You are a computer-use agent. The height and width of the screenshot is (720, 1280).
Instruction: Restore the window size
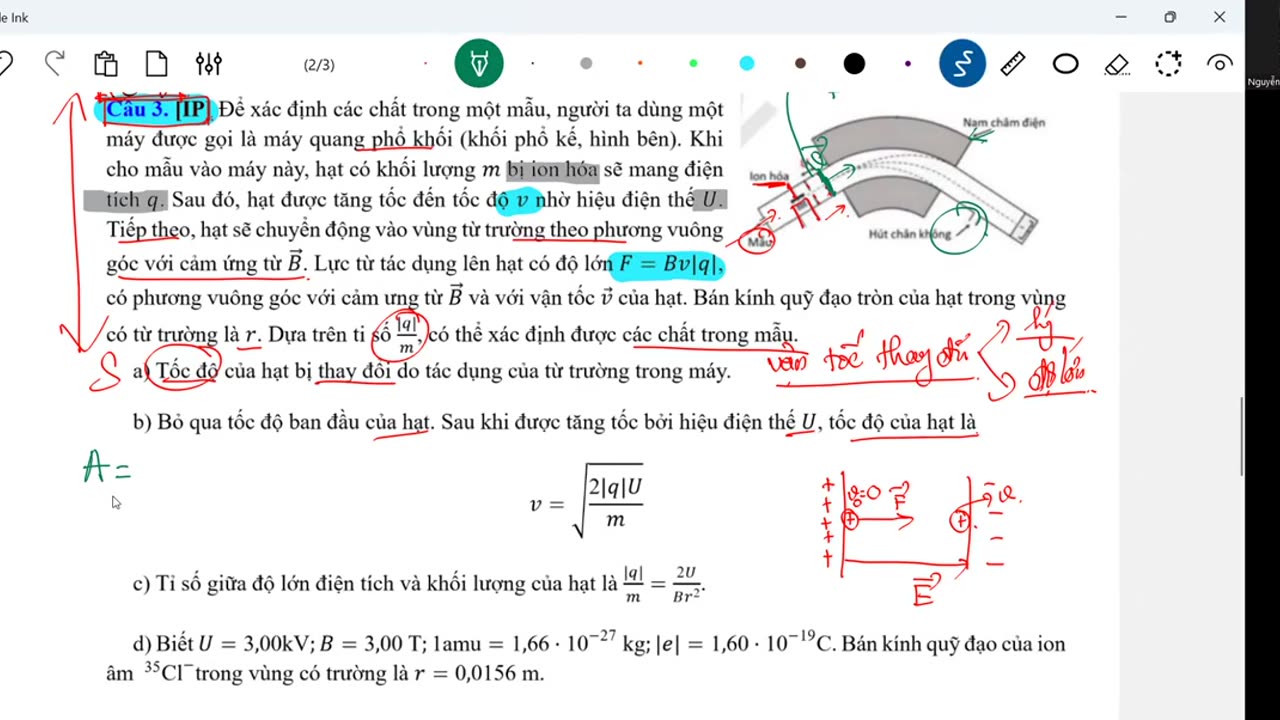coord(1170,17)
